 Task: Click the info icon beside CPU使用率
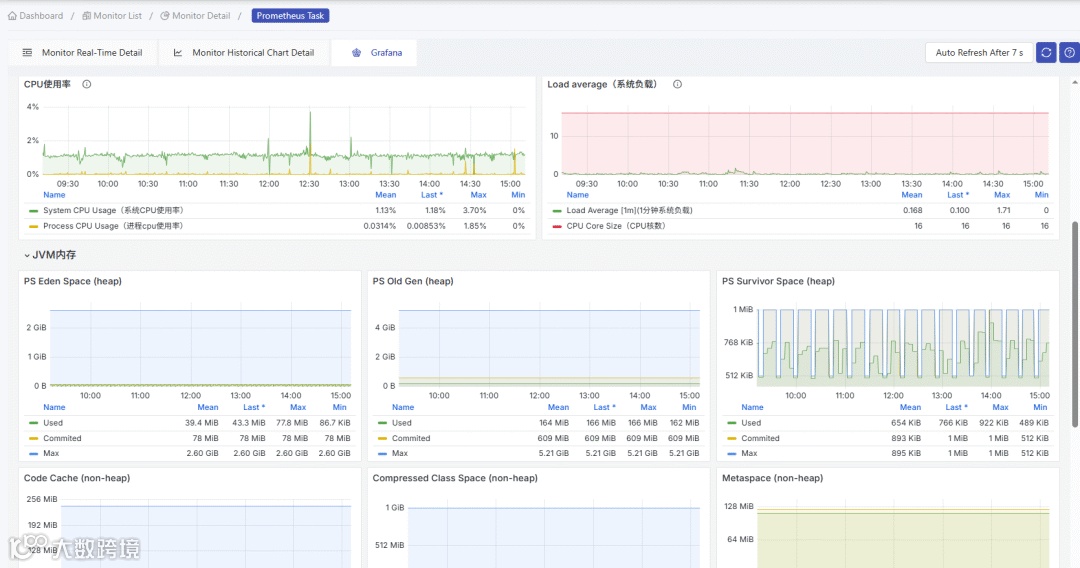[x=87, y=84]
